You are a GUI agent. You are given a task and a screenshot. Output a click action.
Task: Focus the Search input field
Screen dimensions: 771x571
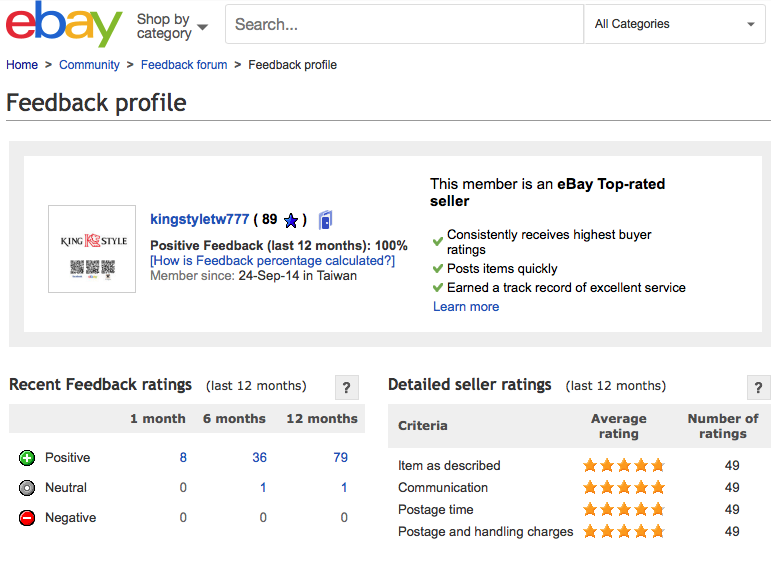pos(404,24)
